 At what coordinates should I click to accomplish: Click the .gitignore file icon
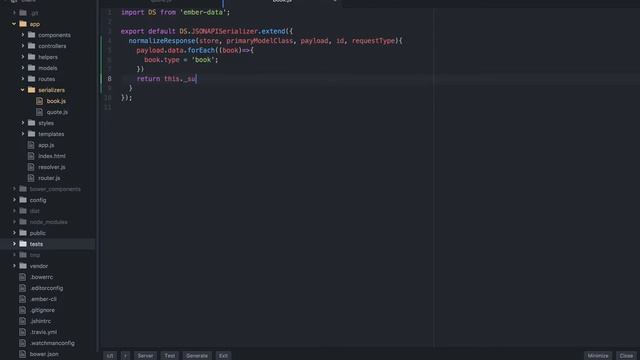(x=23, y=310)
